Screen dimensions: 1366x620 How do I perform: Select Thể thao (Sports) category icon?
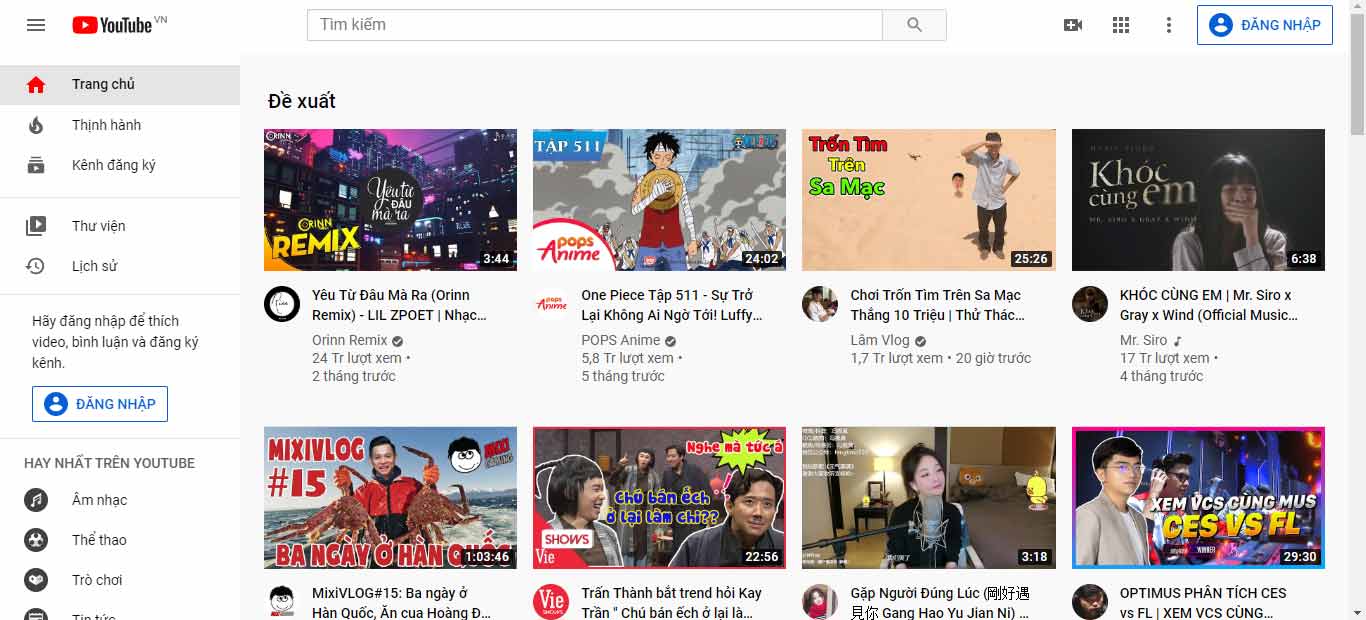coord(36,540)
